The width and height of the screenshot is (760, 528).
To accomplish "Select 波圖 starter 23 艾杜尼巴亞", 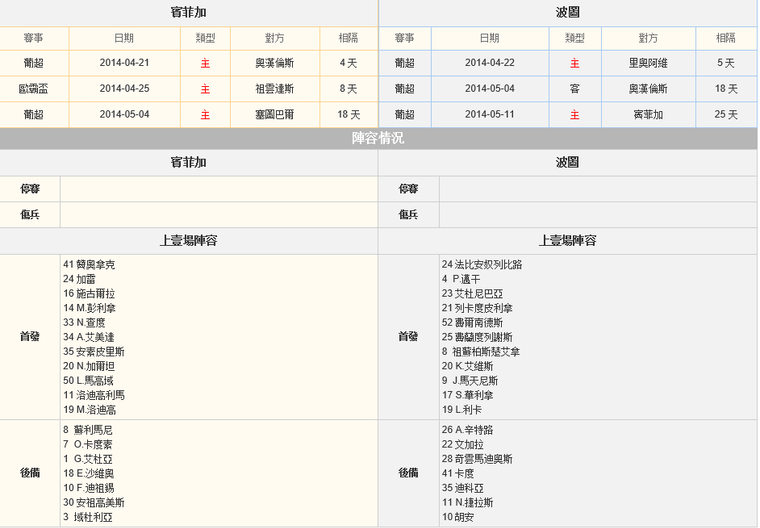I will (473, 294).
